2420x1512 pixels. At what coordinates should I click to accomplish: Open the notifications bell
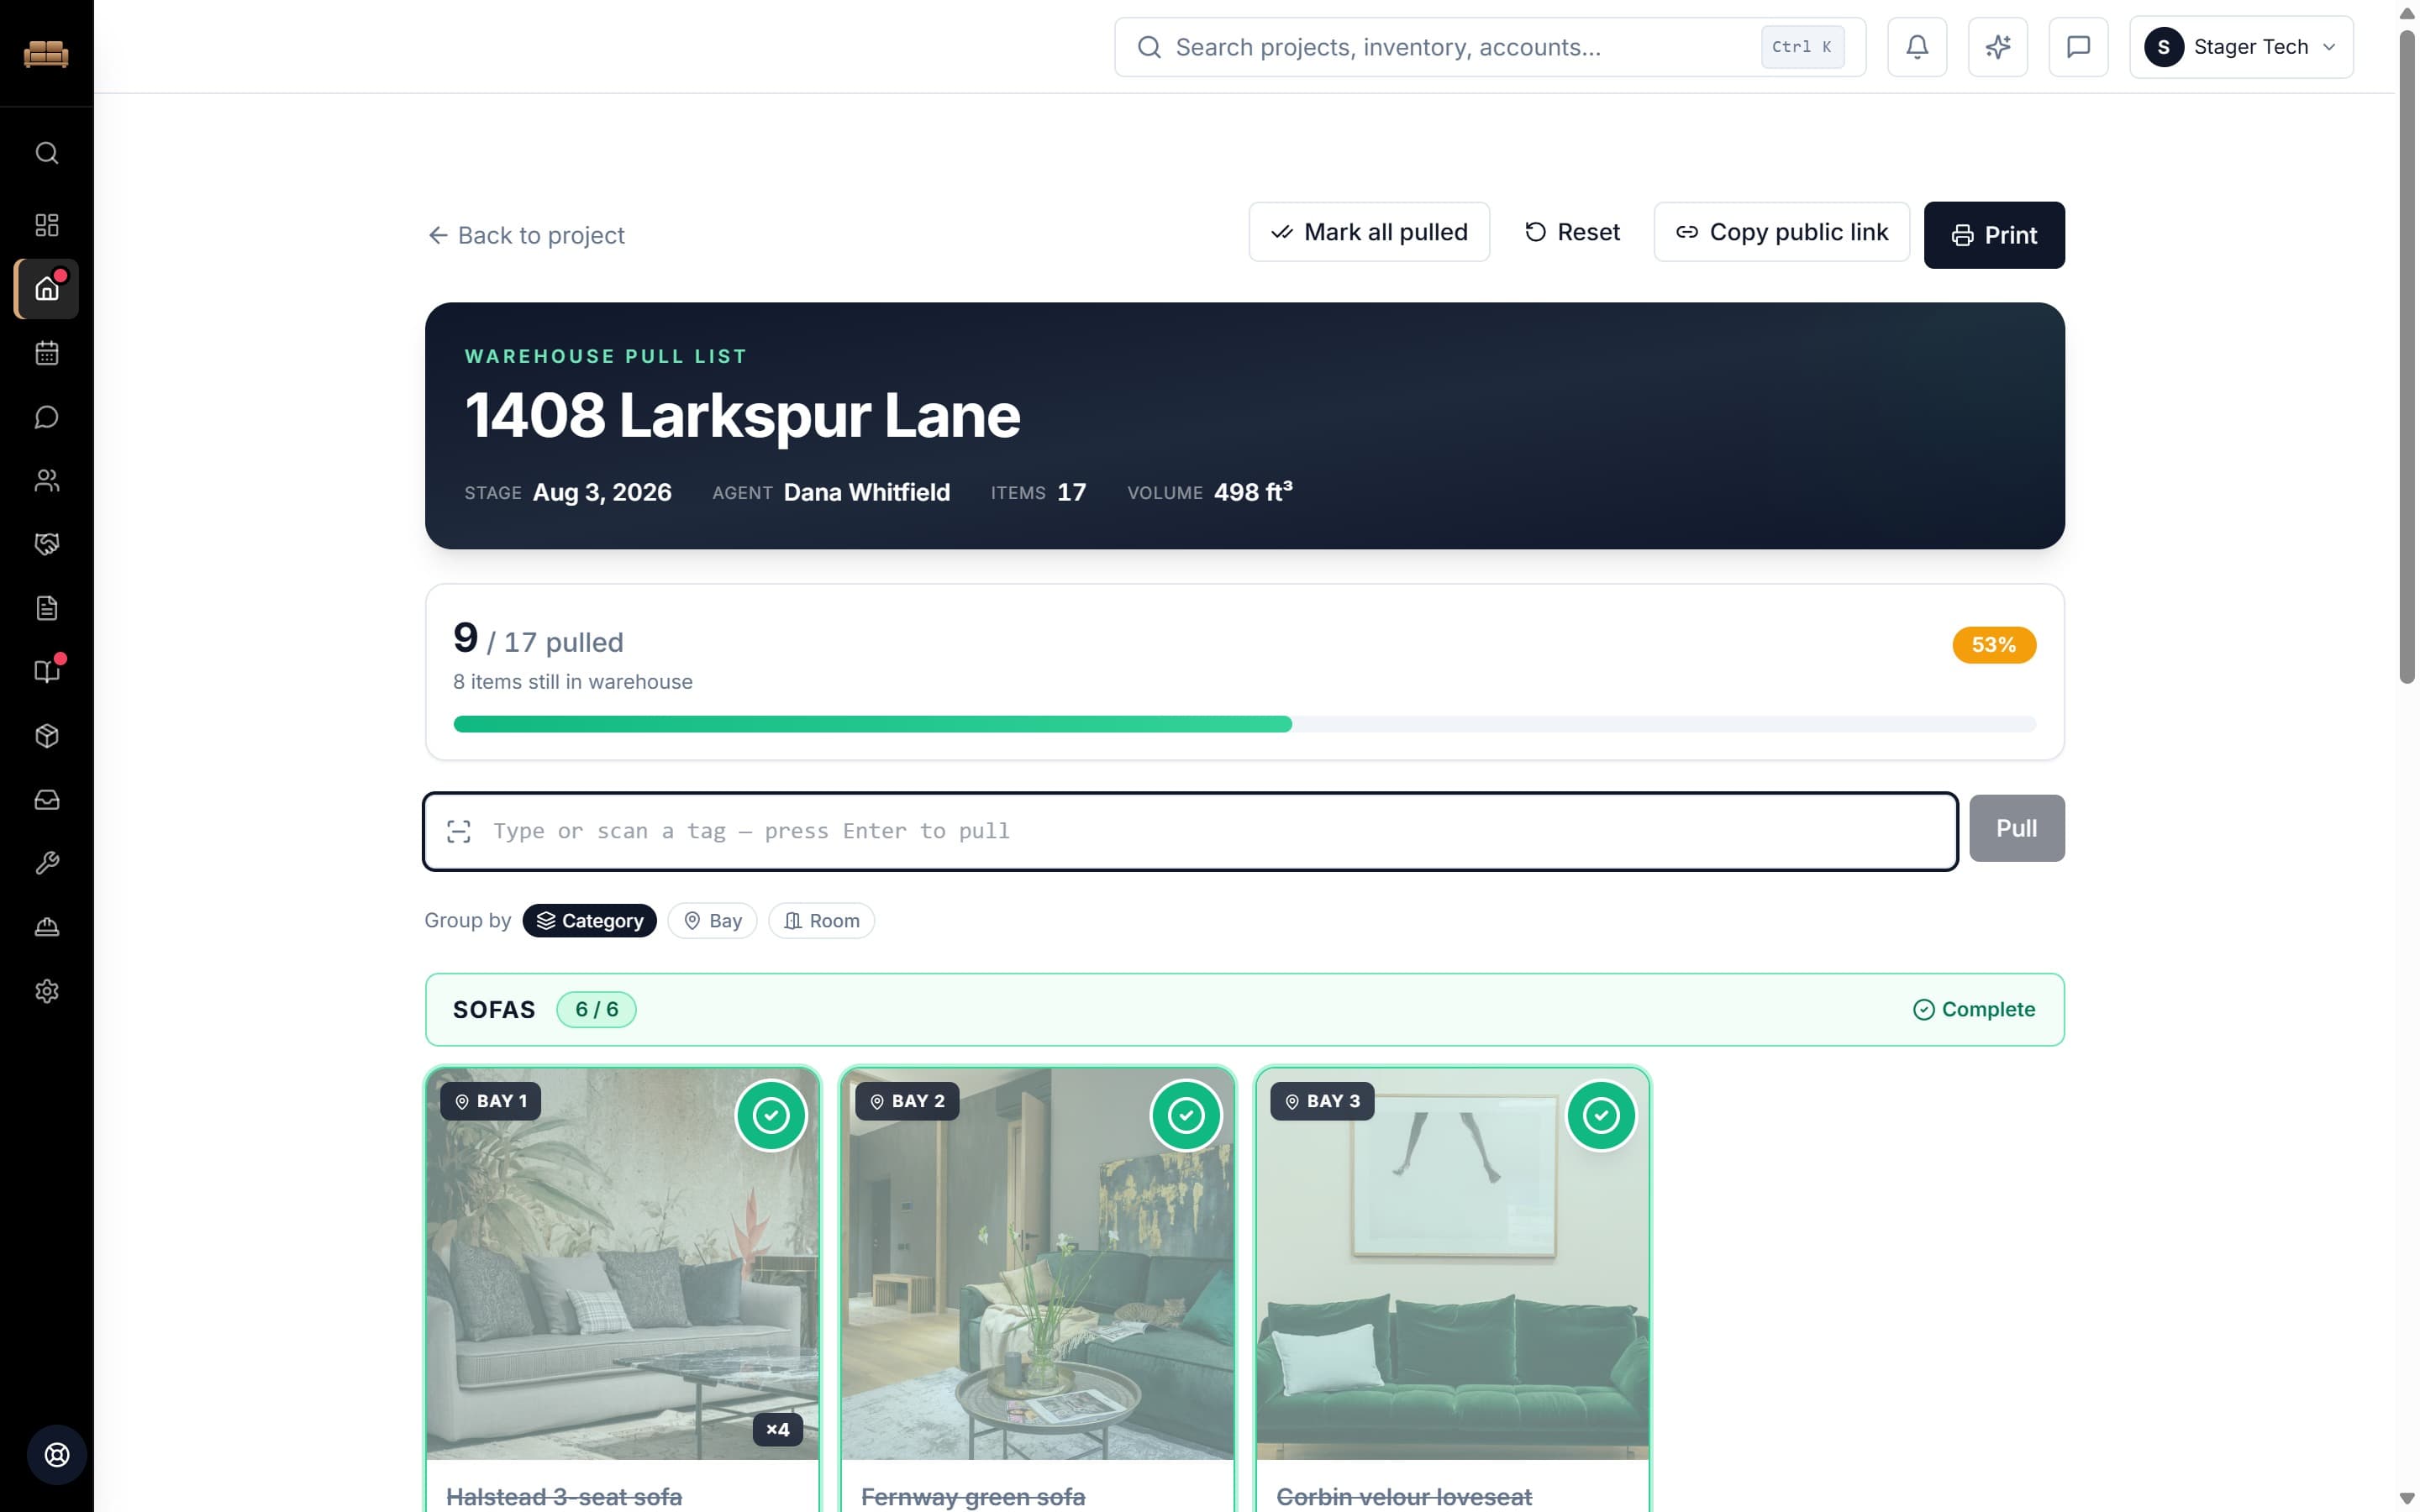point(1916,47)
